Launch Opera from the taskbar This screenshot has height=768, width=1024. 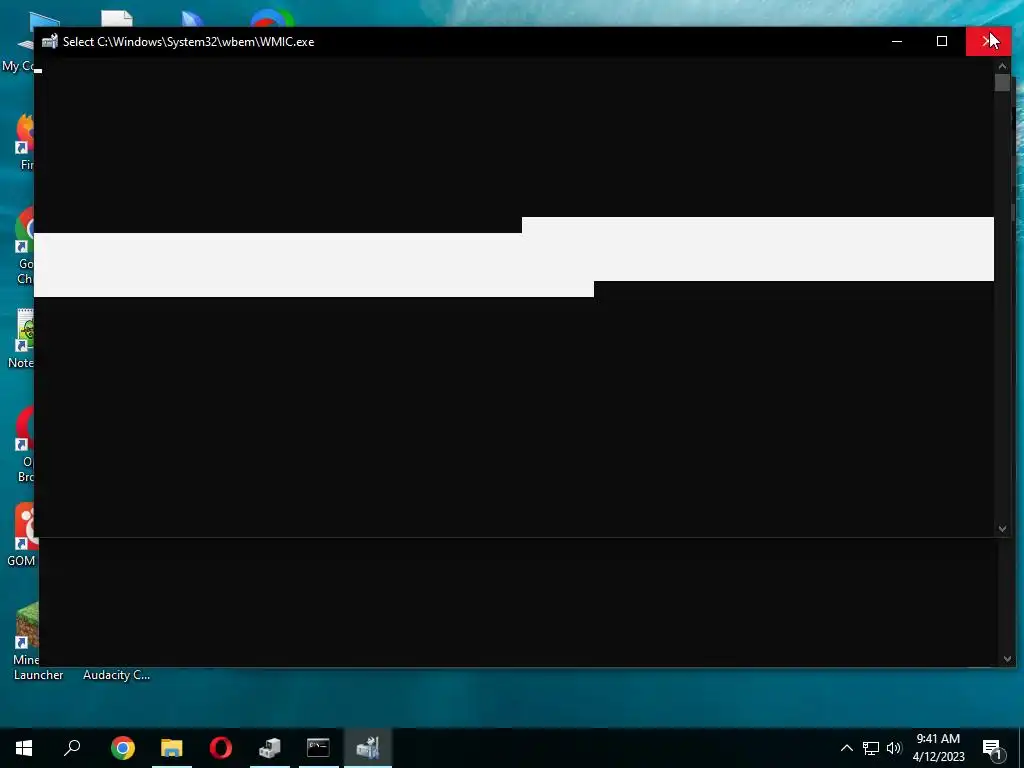click(221, 748)
